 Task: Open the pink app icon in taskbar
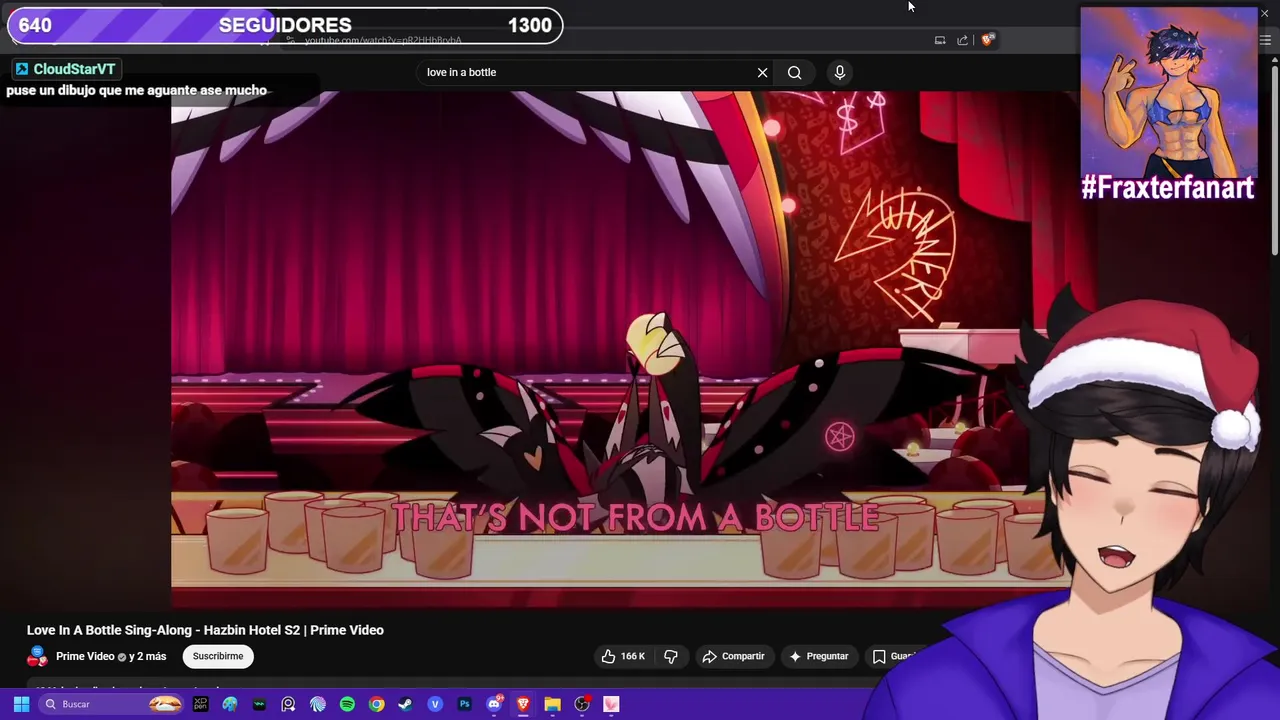click(x=611, y=704)
